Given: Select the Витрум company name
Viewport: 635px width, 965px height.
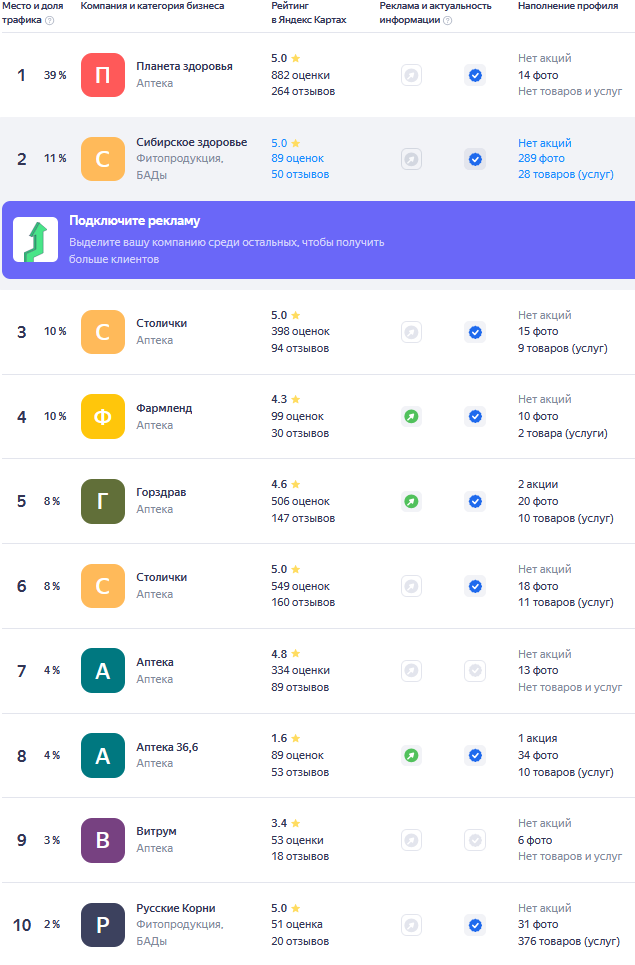Looking at the screenshot, I should click(156, 831).
